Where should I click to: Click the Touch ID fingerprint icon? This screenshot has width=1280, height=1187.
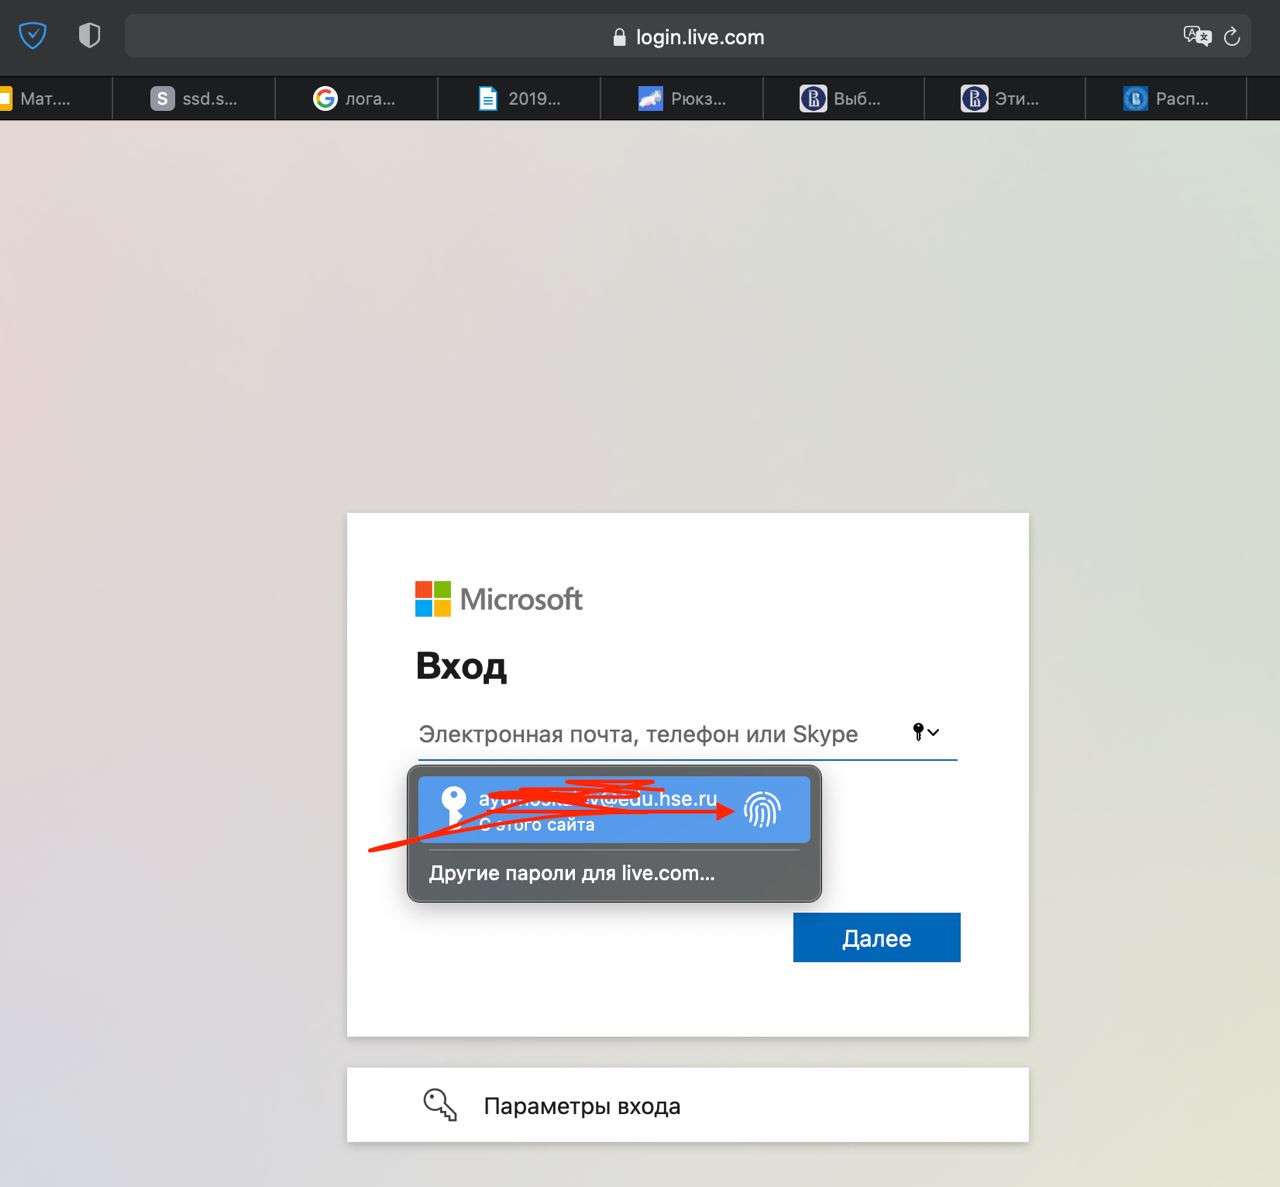762,810
